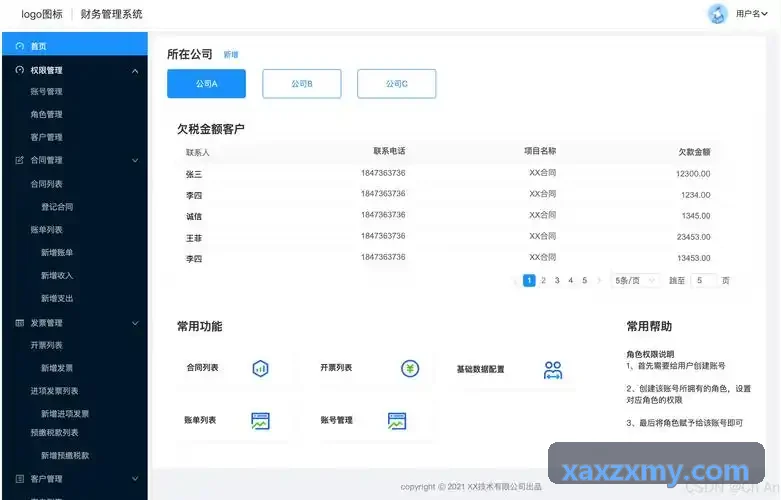This screenshot has height=500, width=781.
Task: Click the 联系人 column header
Action: pos(198,152)
